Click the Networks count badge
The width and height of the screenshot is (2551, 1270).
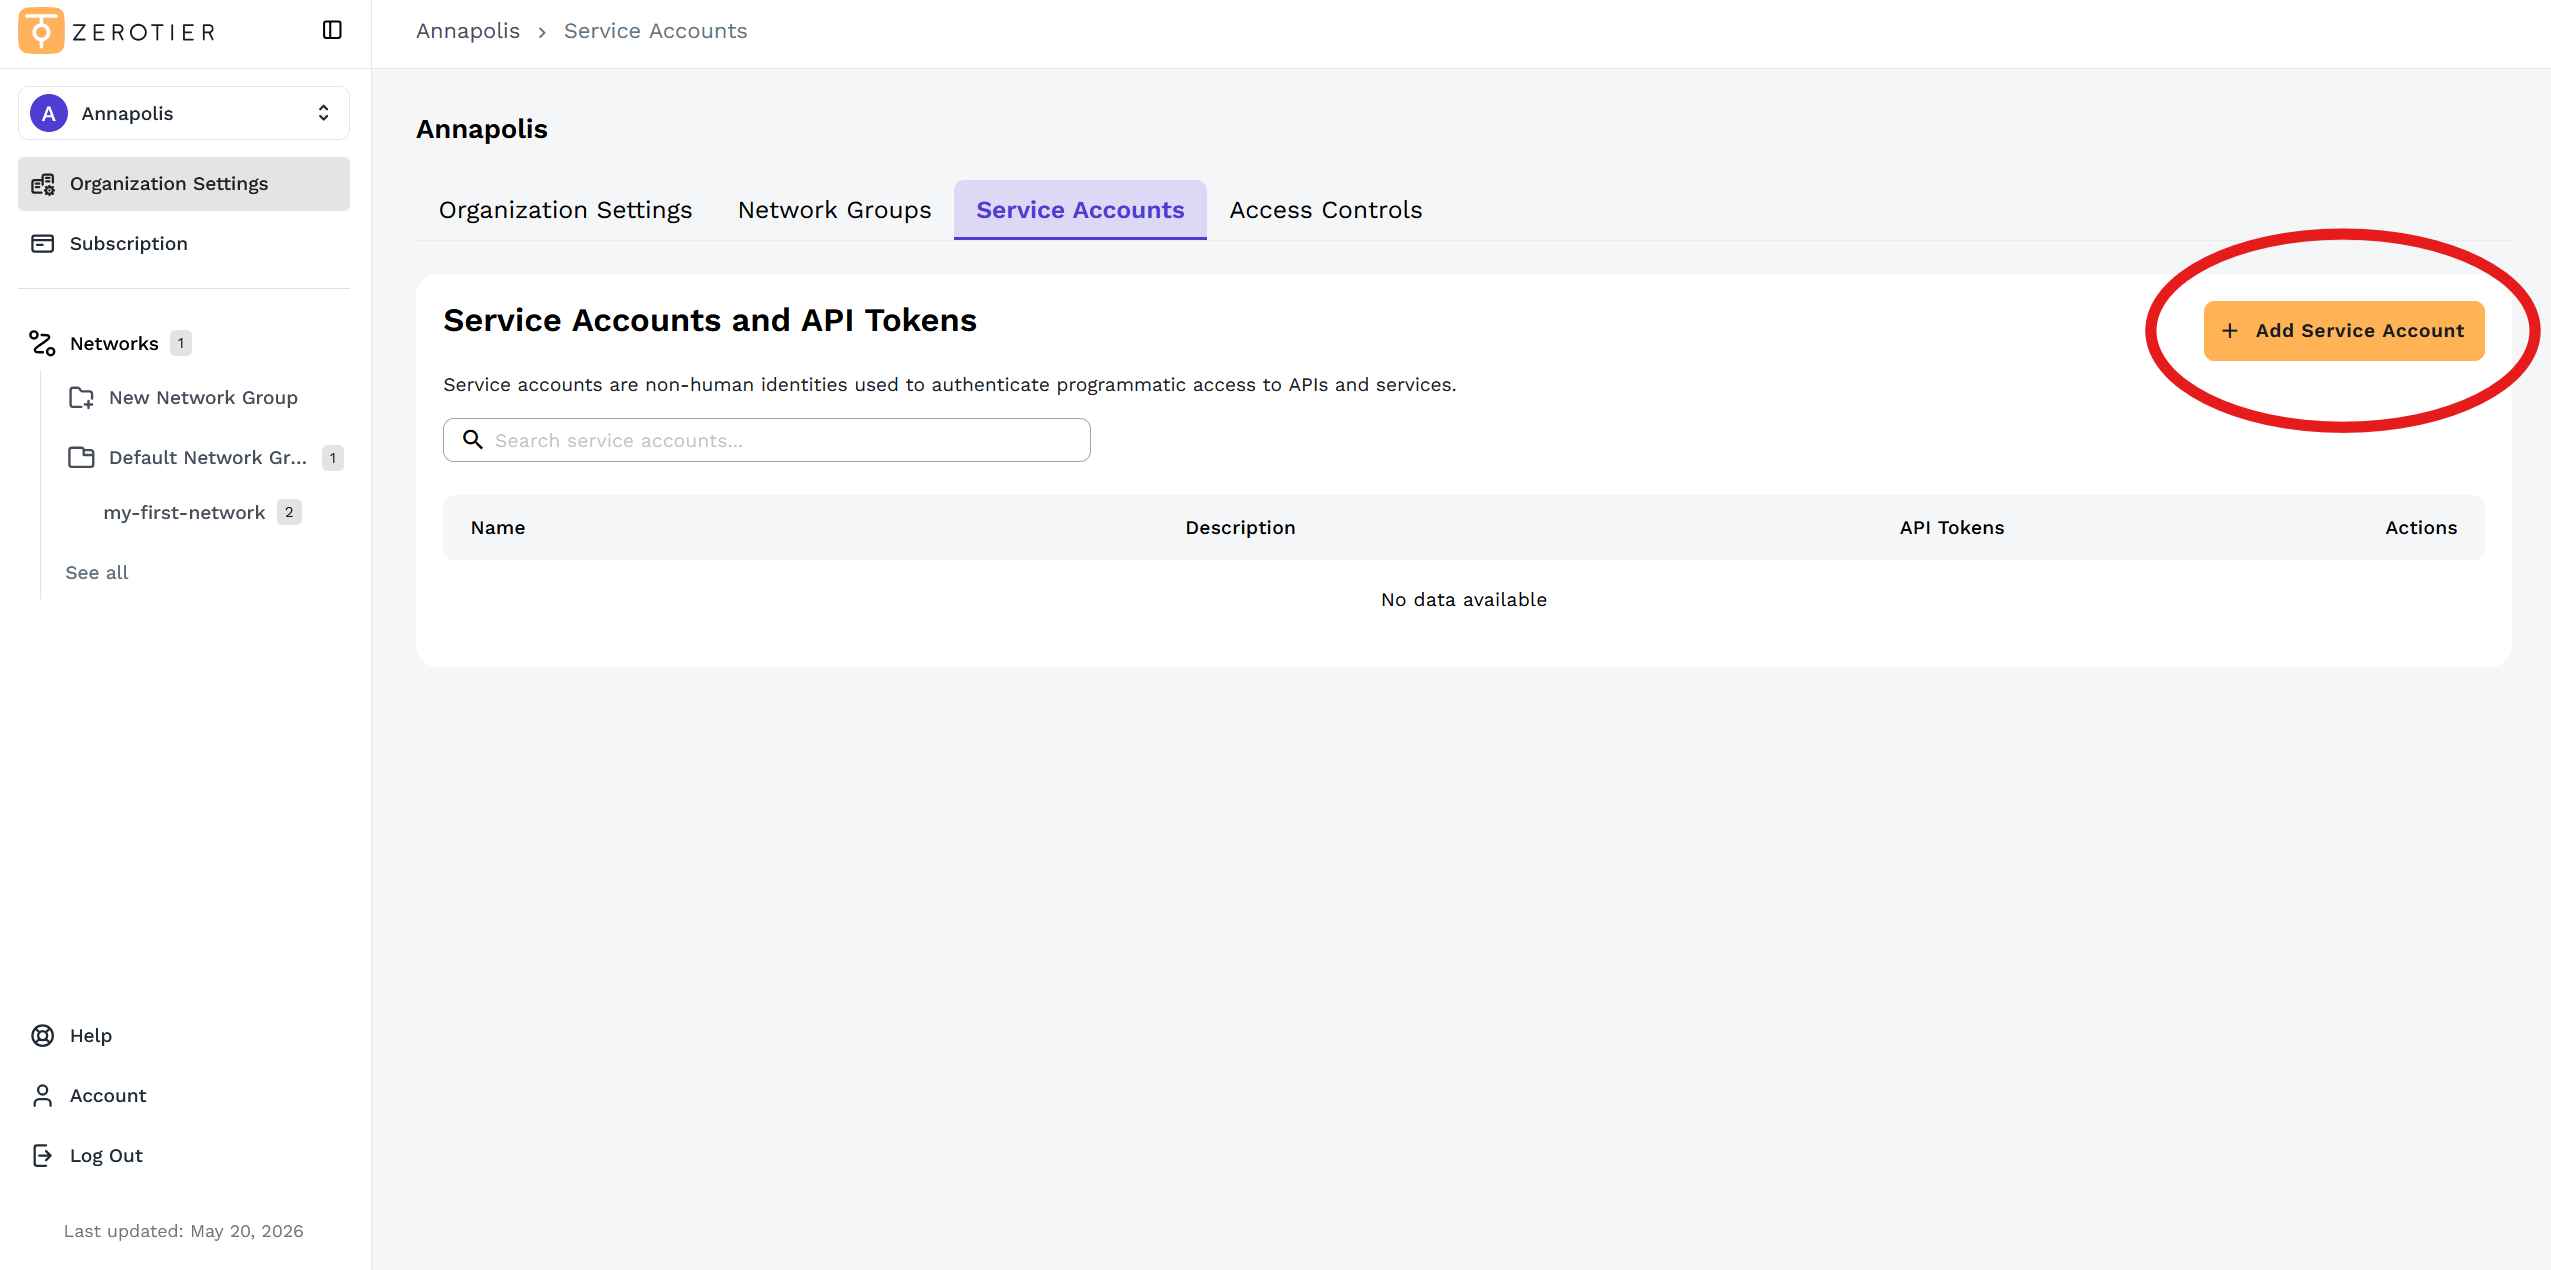pyautogui.click(x=181, y=343)
